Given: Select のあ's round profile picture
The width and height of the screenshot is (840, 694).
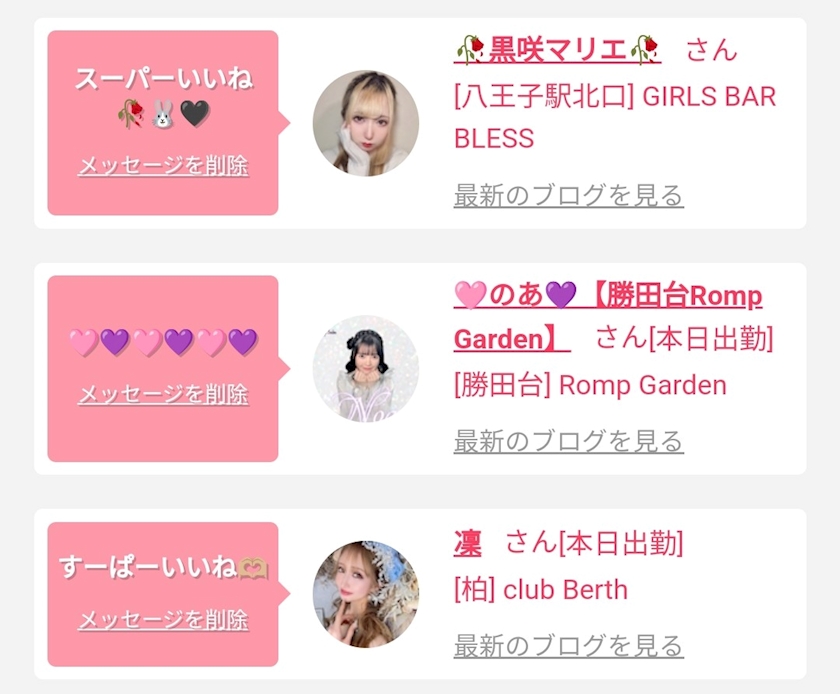Looking at the screenshot, I should (366, 369).
